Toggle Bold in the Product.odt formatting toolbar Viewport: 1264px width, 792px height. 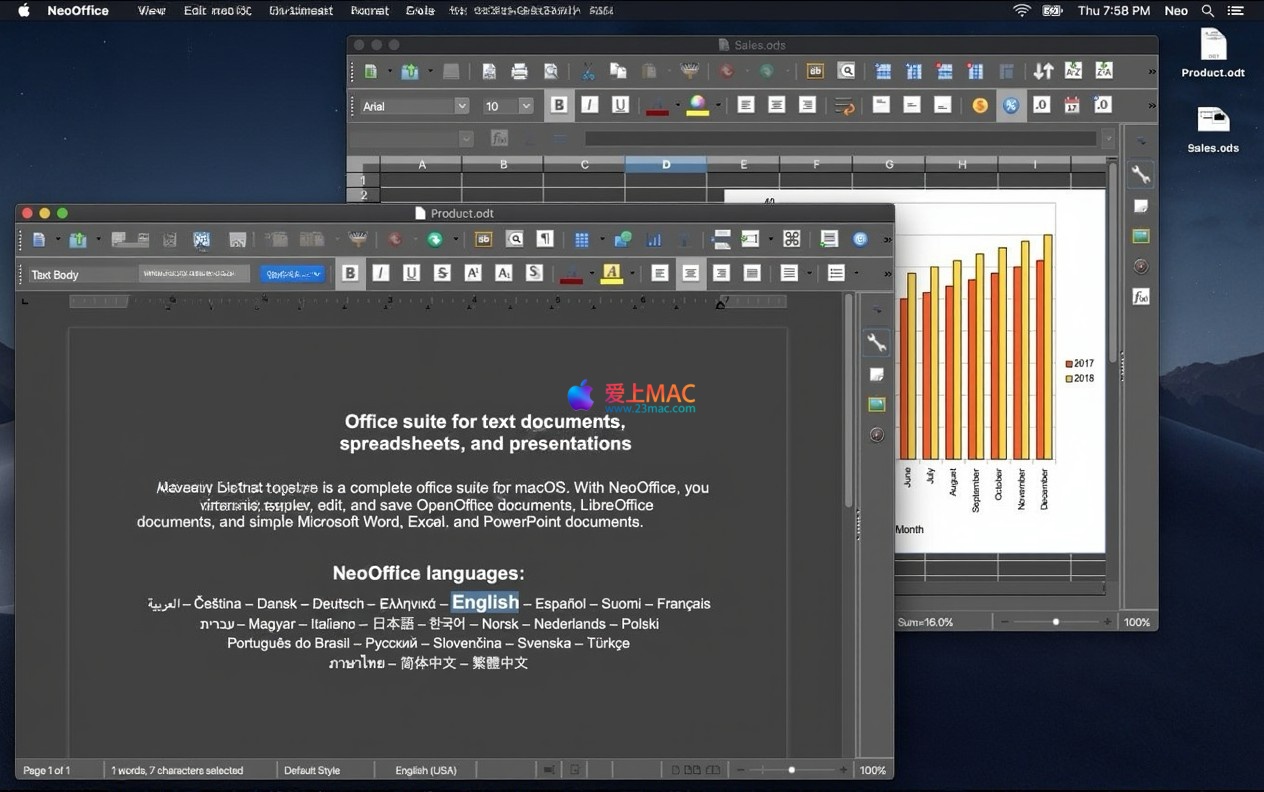350,273
